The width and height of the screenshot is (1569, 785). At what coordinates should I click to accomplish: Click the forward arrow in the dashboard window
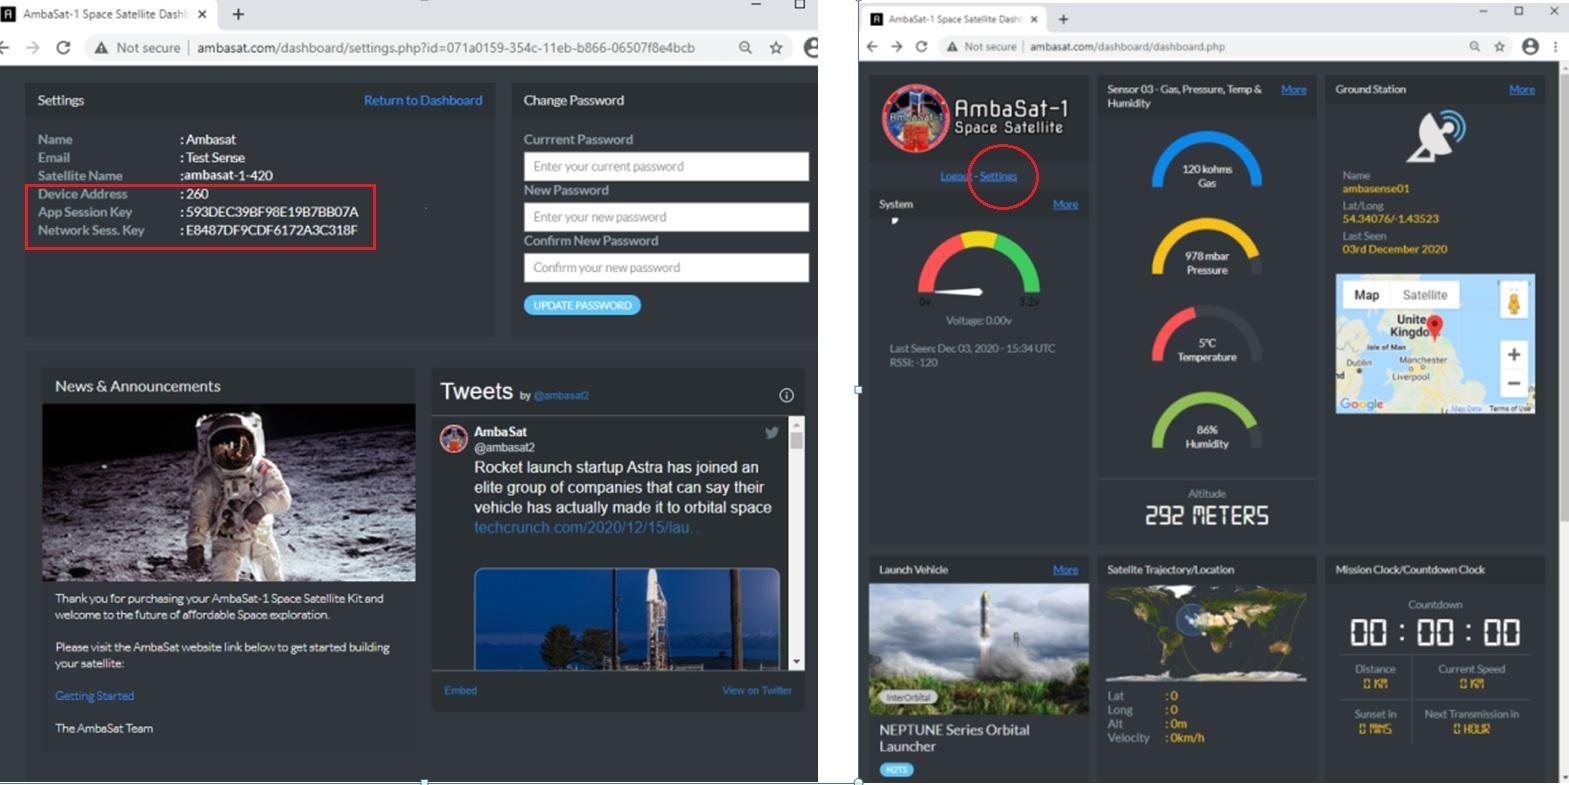tap(896, 46)
